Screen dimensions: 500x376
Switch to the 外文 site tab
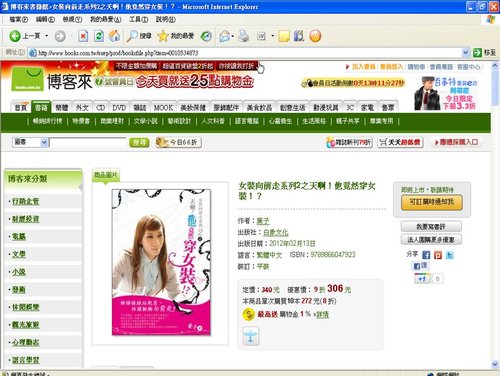pos(82,107)
